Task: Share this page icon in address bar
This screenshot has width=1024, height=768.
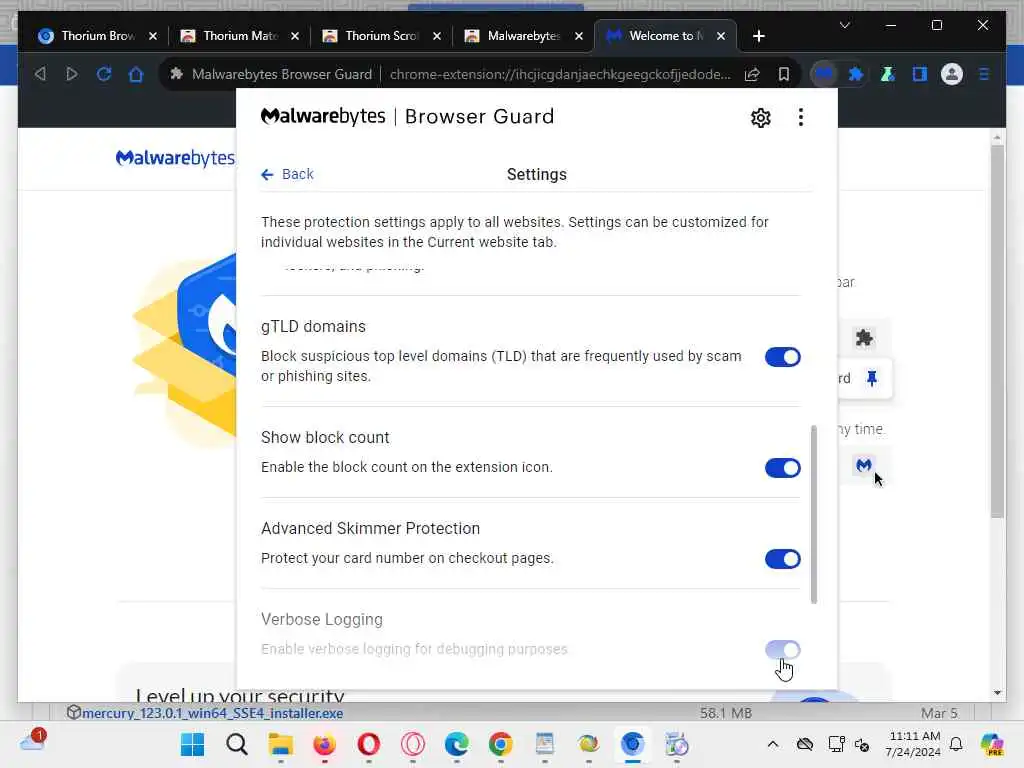Action: click(752, 74)
